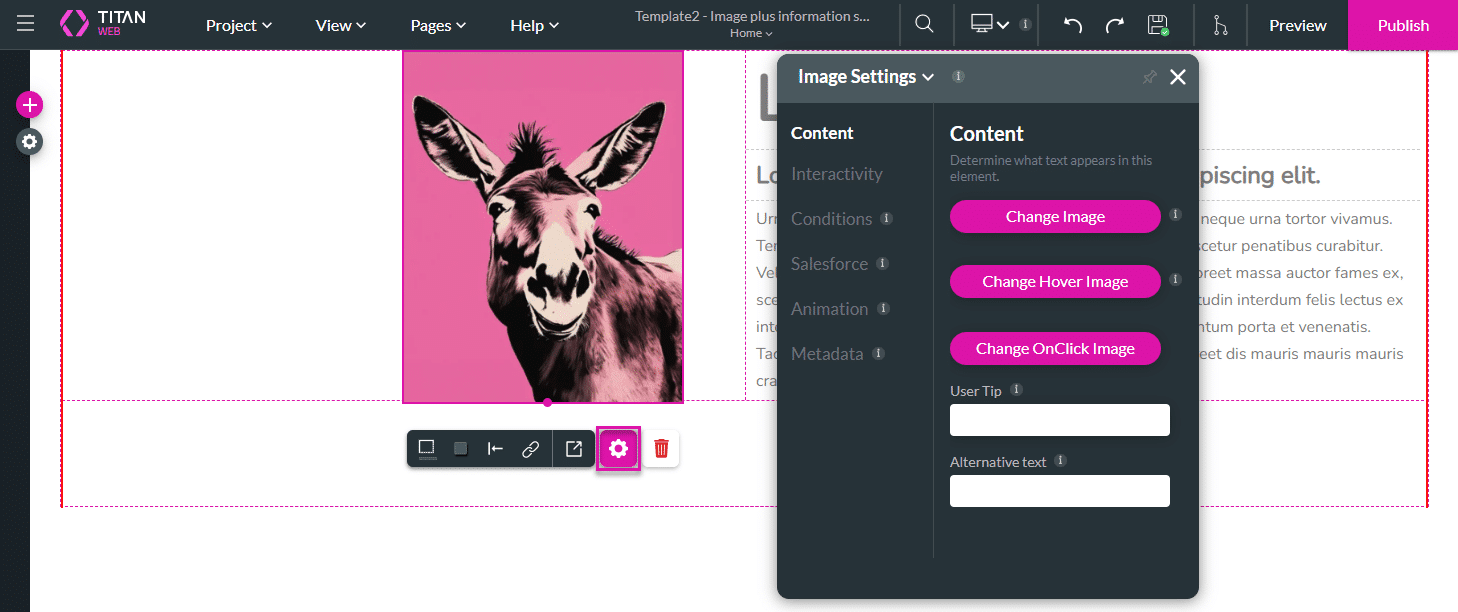Image resolution: width=1458 pixels, height=612 pixels.
Task: Open the hamburger menu at top left
Action: 25,24
